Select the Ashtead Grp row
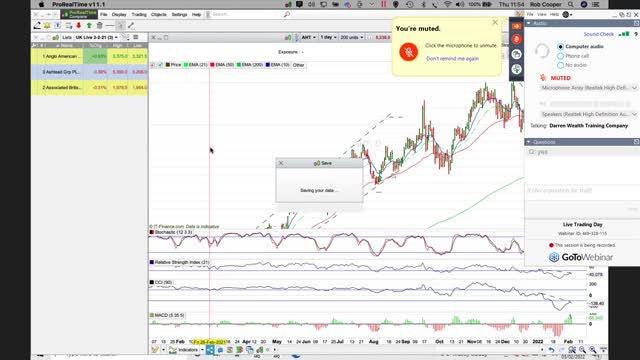 [x=89, y=72]
